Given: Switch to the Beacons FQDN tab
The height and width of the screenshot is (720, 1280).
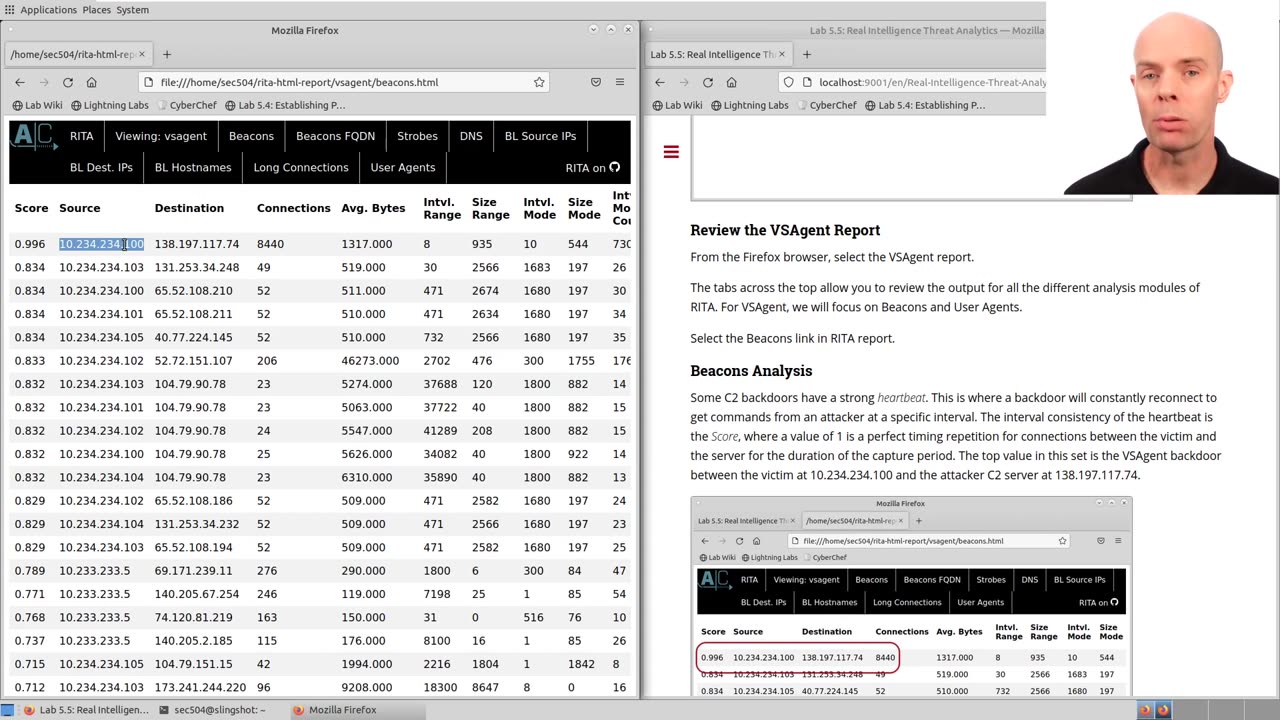Looking at the screenshot, I should pyautogui.click(x=336, y=136).
